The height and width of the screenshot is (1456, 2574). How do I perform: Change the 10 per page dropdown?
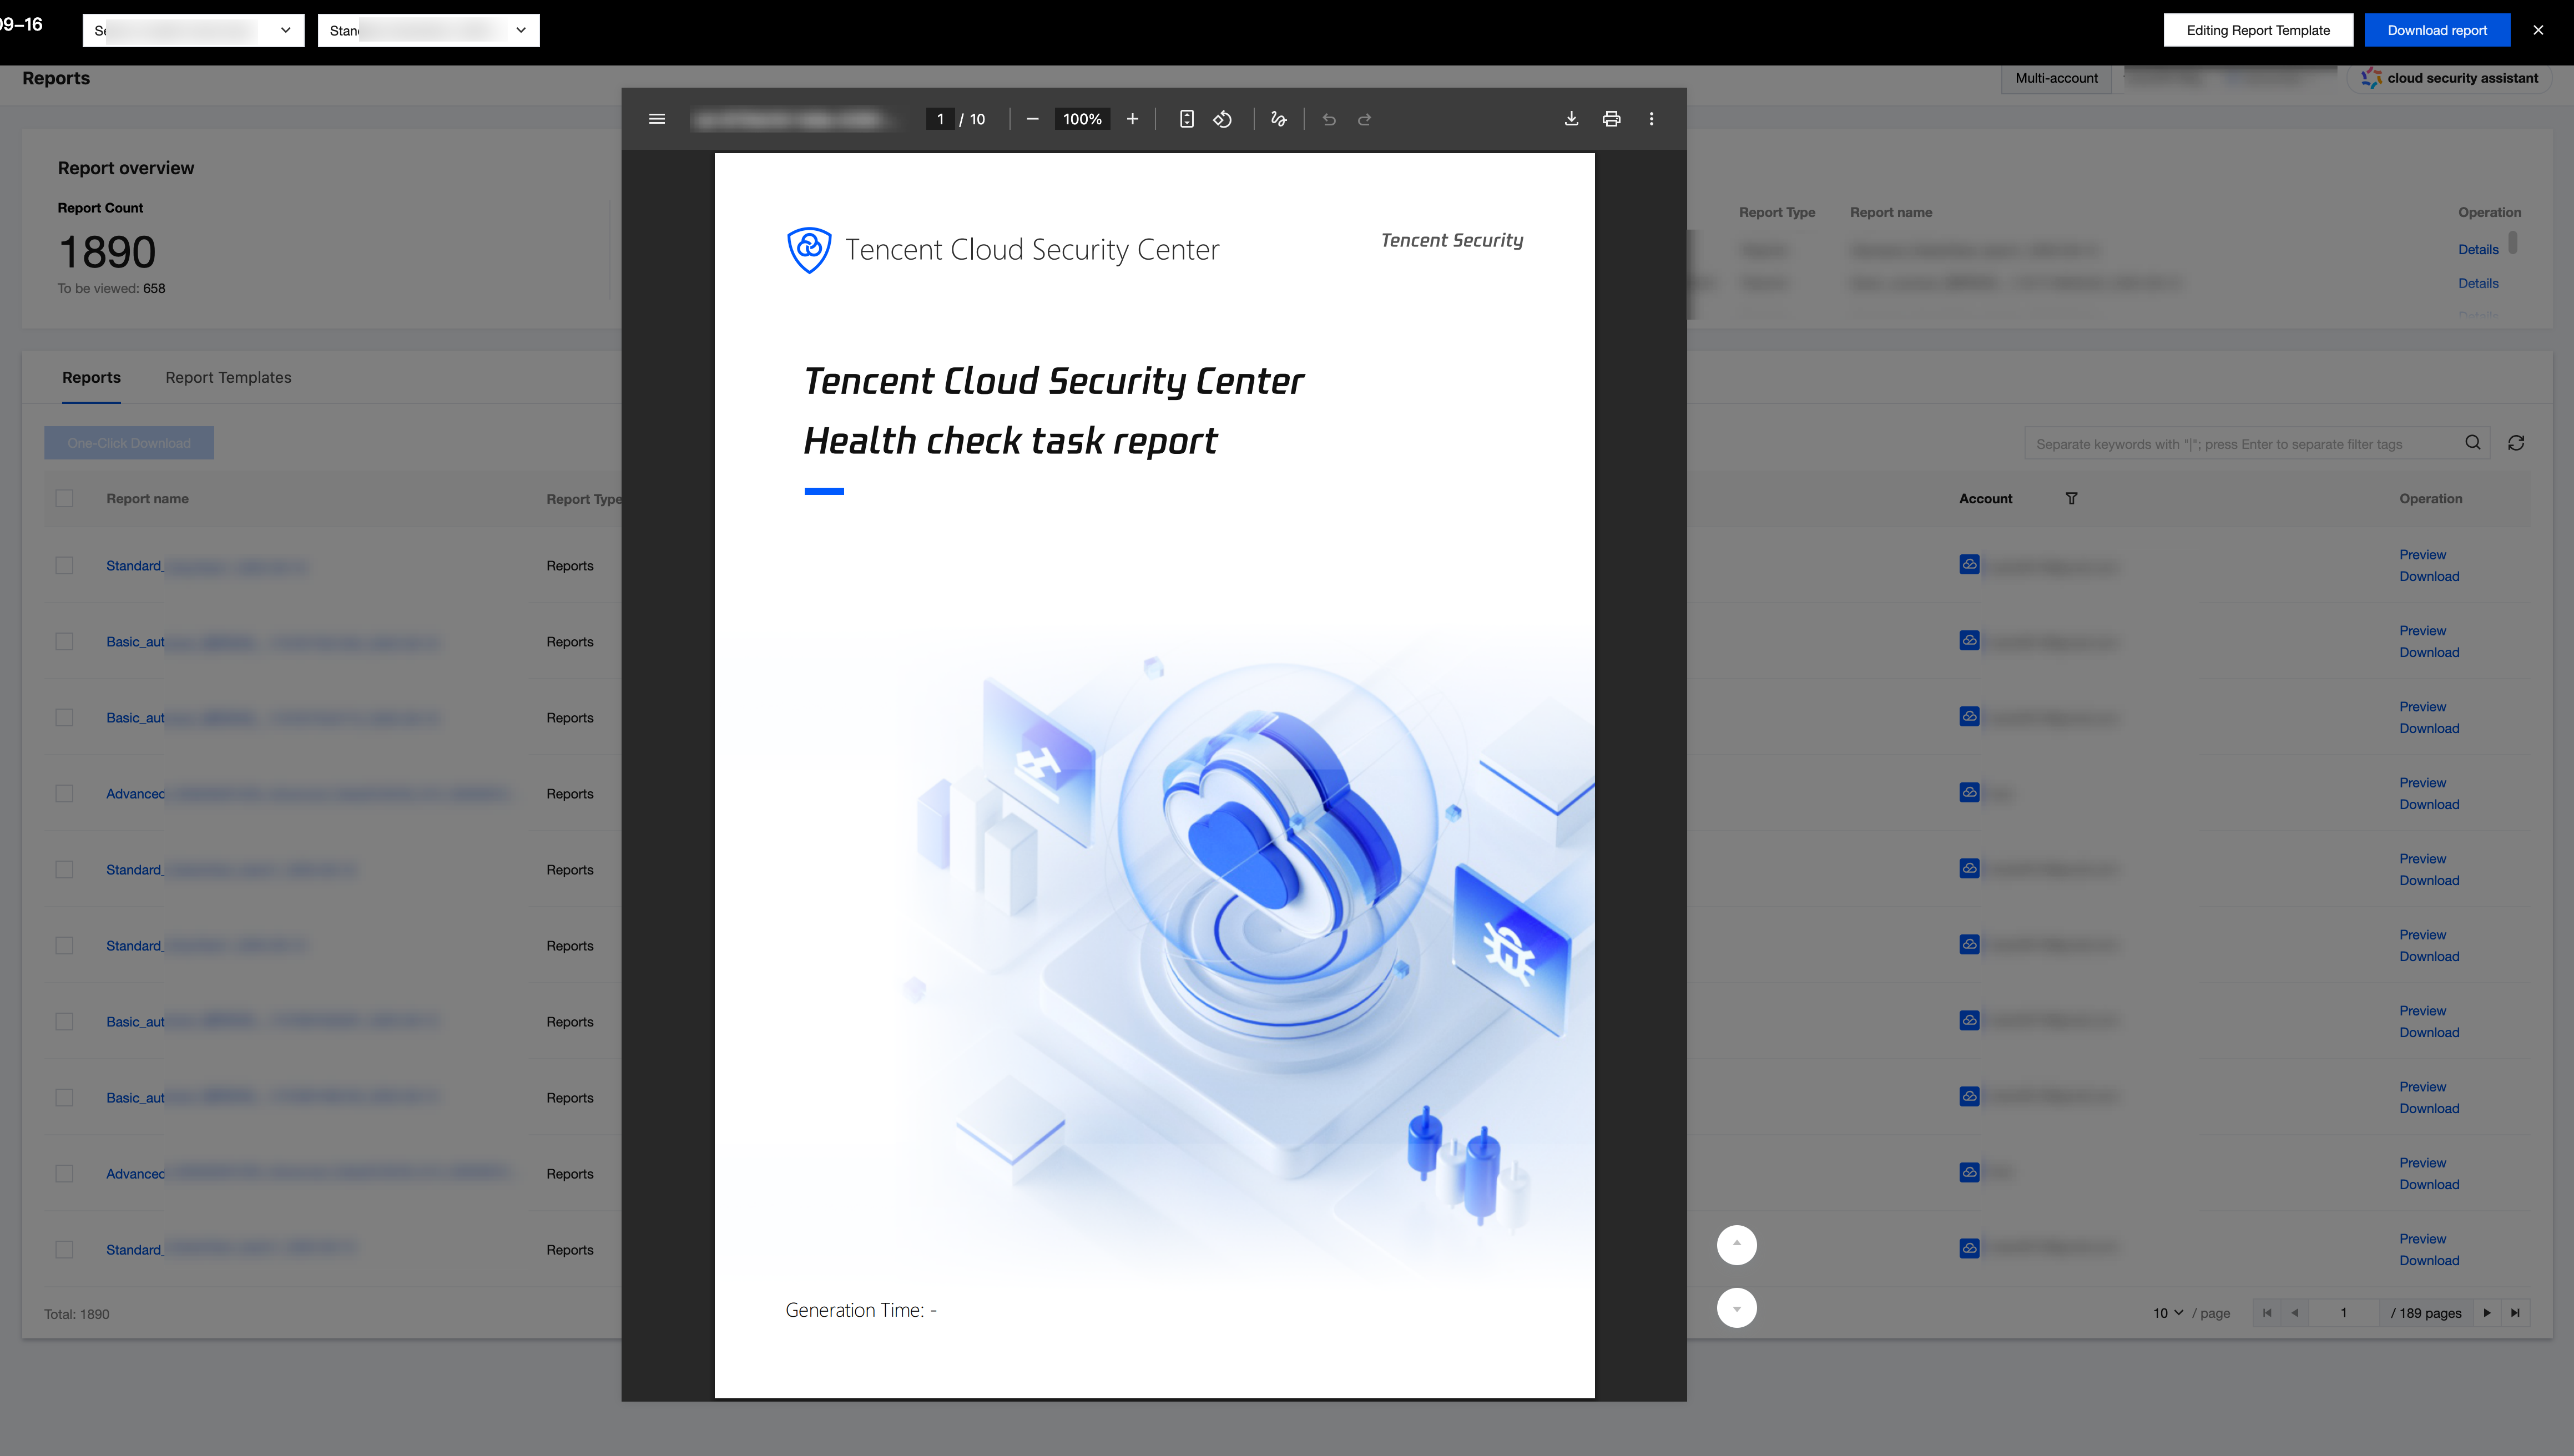2167,1313
